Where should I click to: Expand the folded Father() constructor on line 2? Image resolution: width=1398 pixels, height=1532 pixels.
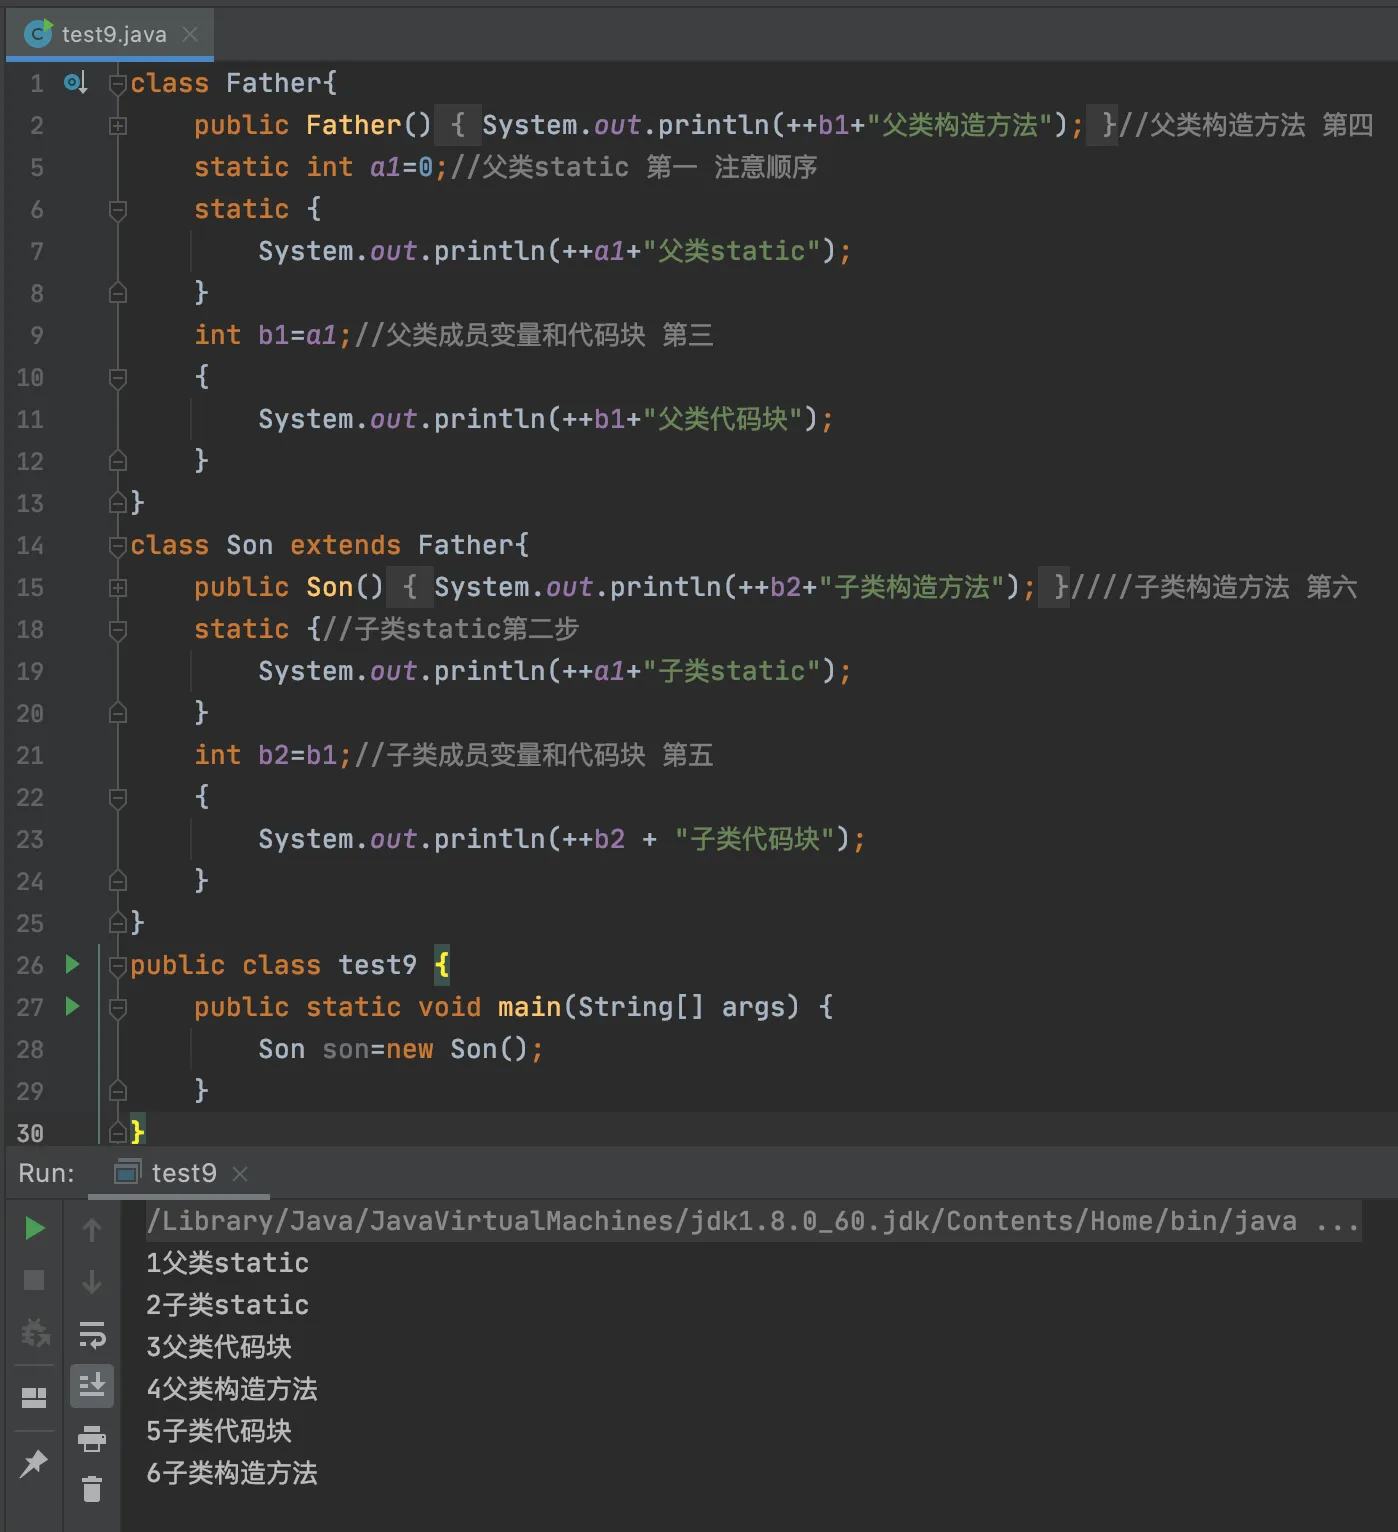tap(118, 126)
